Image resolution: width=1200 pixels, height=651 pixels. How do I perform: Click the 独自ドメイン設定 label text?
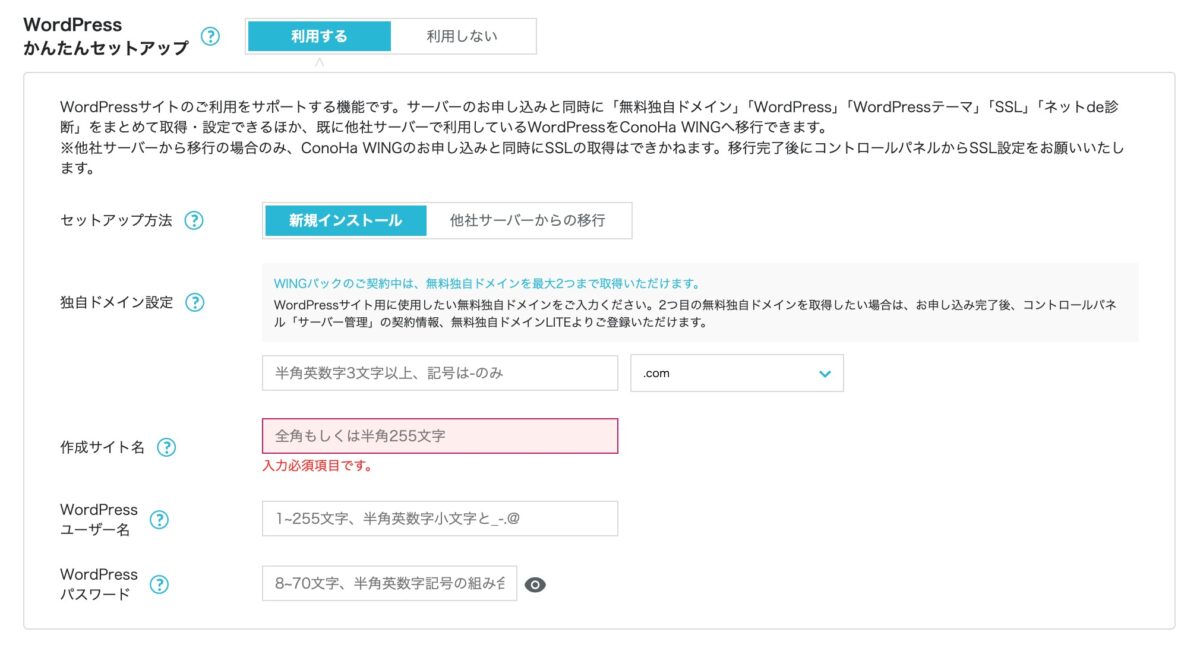pyautogui.click(x=117, y=302)
